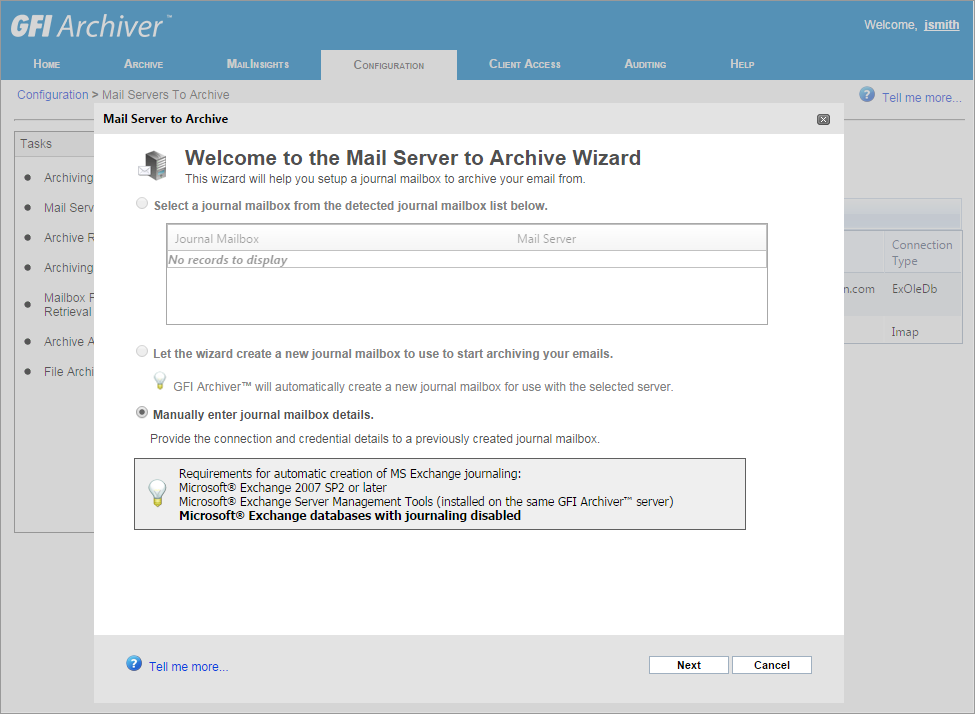The height and width of the screenshot is (714, 975).
Task: Close the Mail Server to Archive dialog
Action: click(823, 119)
